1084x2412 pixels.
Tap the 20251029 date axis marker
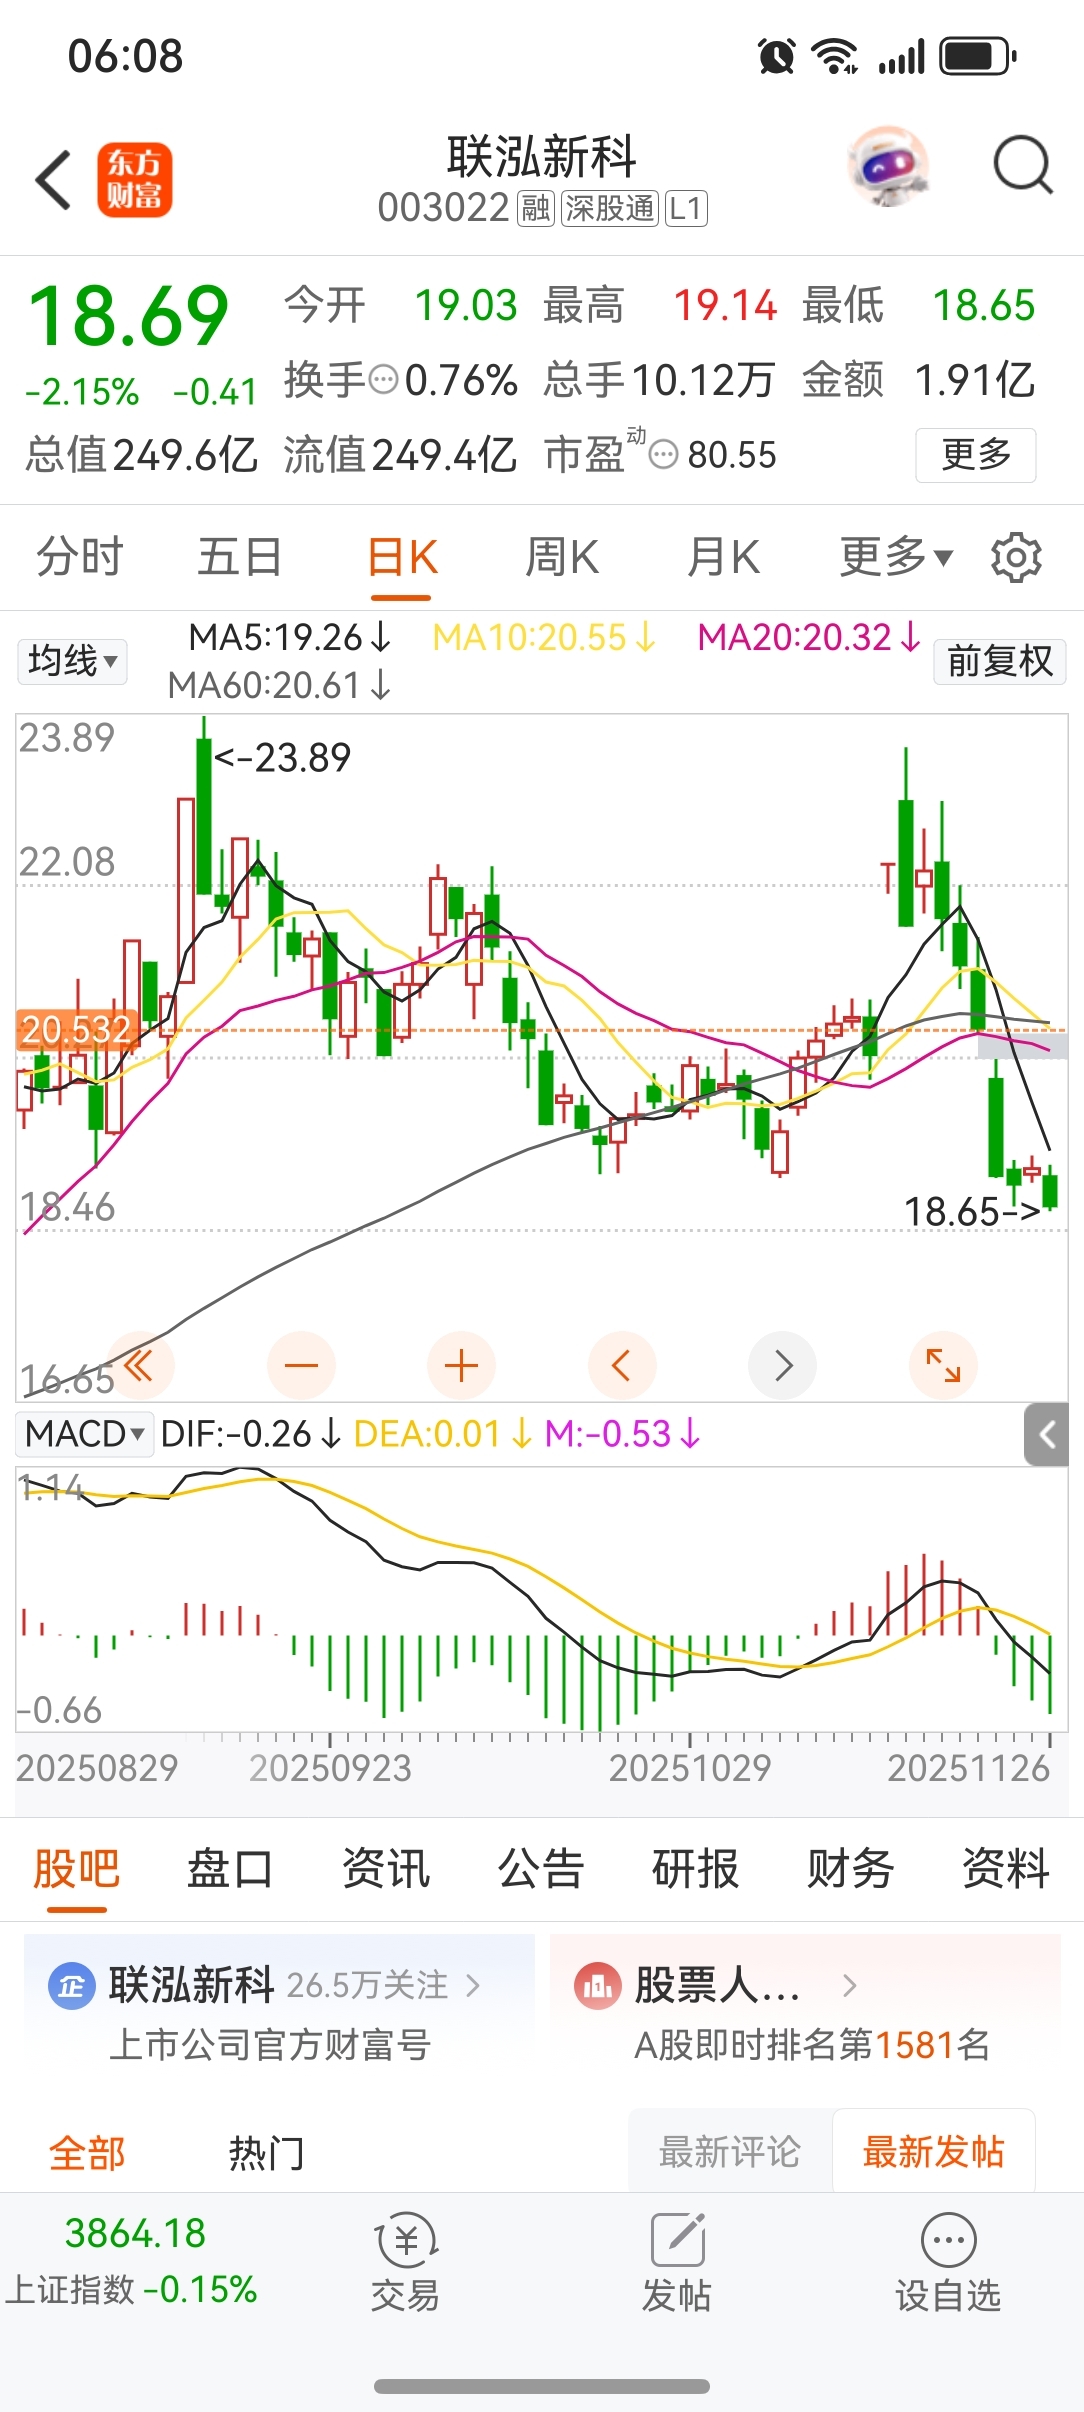coord(690,1768)
